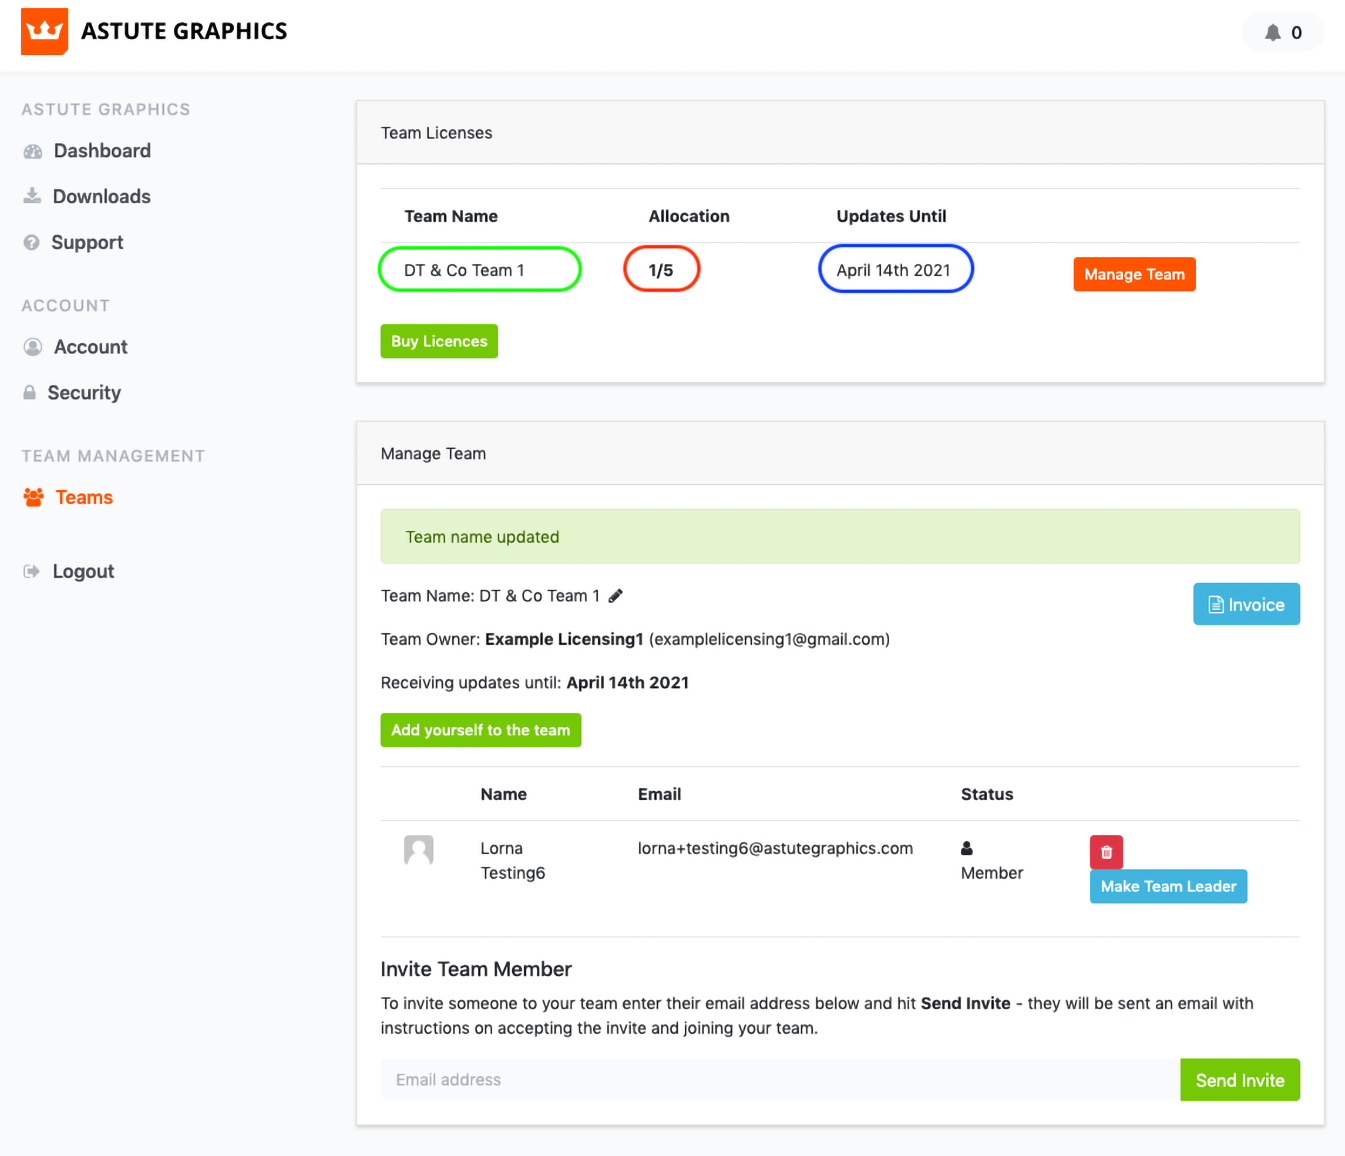
Task: Click the Teams group icon in sidebar
Action: click(34, 497)
